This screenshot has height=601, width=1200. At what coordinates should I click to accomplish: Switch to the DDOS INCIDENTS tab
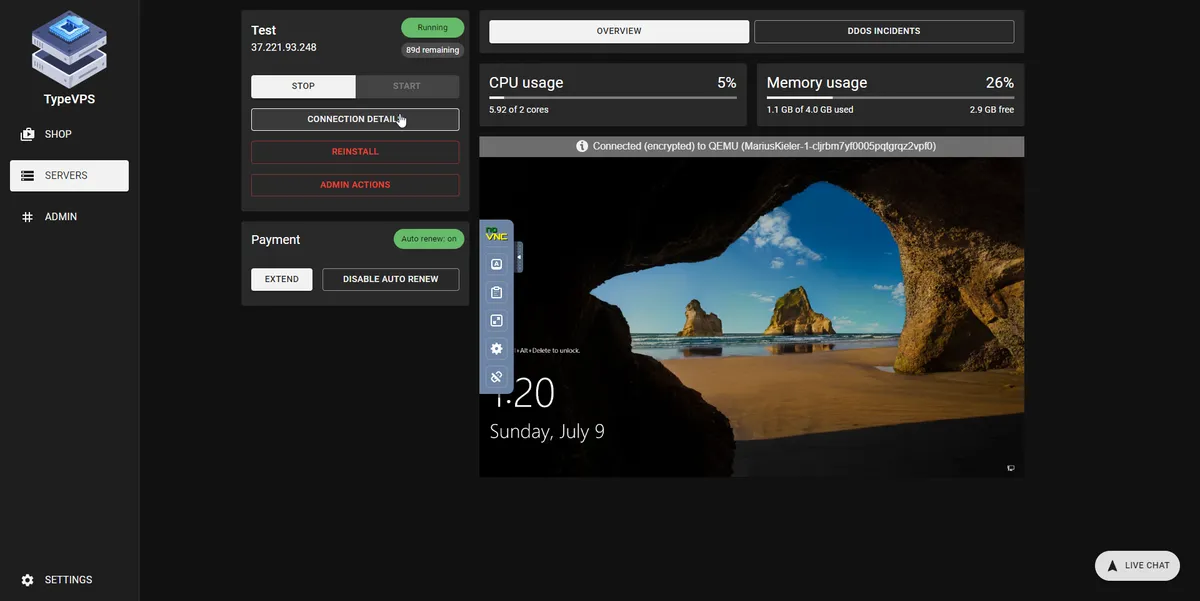[x=883, y=31]
